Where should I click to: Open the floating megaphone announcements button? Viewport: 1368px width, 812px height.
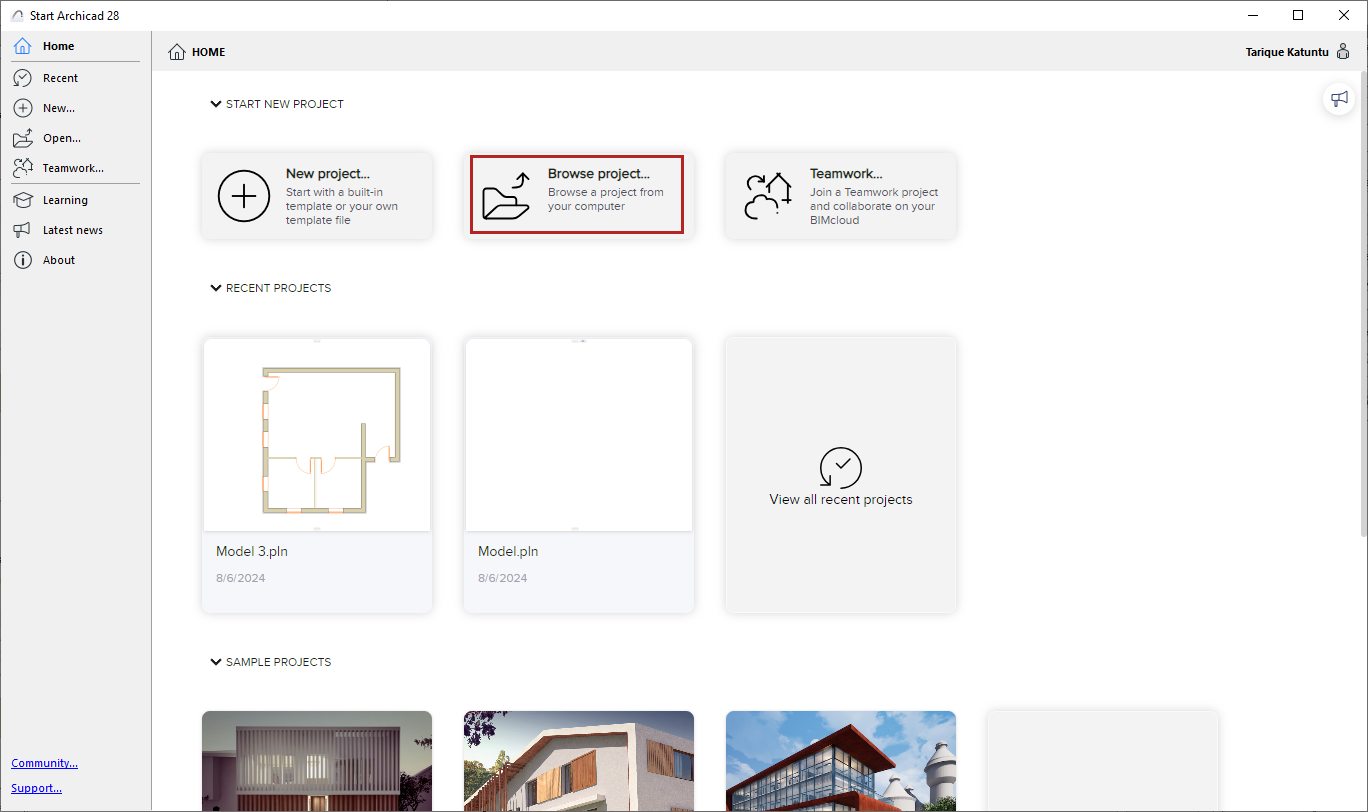(x=1339, y=98)
